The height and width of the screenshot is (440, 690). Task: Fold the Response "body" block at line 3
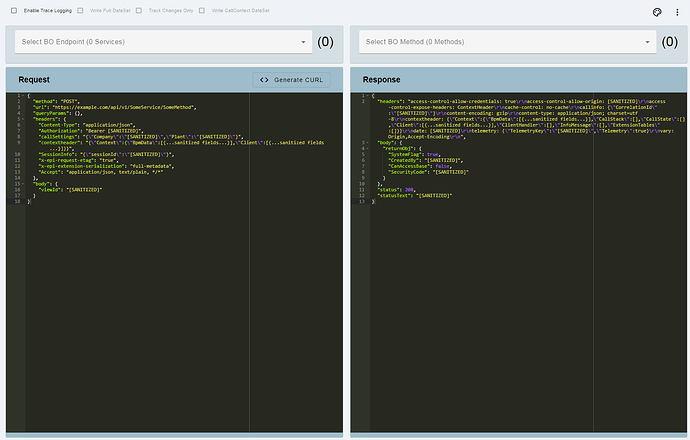pyautogui.click(x=368, y=143)
